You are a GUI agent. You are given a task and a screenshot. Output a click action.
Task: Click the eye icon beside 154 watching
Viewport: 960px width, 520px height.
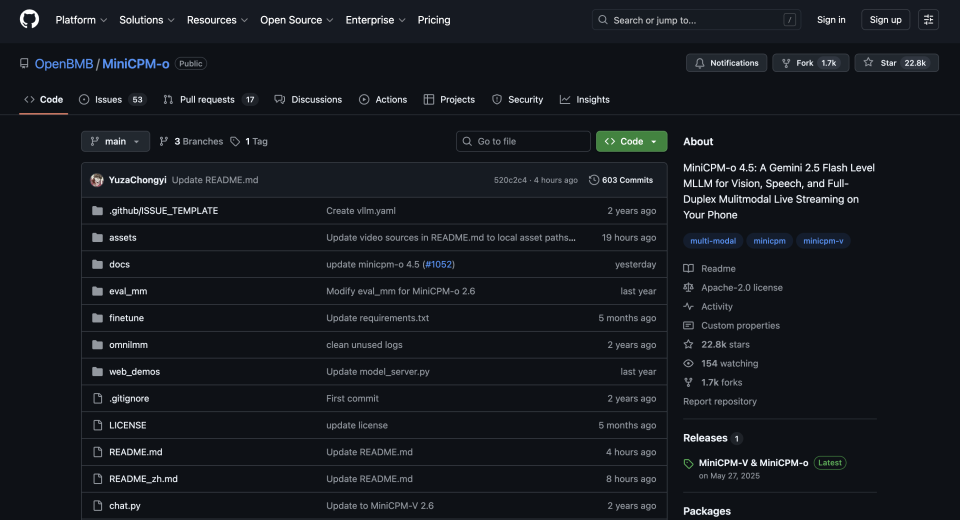[688, 363]
